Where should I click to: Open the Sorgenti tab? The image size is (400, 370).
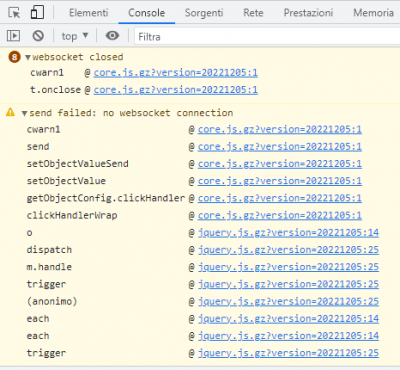pos(204,13)
